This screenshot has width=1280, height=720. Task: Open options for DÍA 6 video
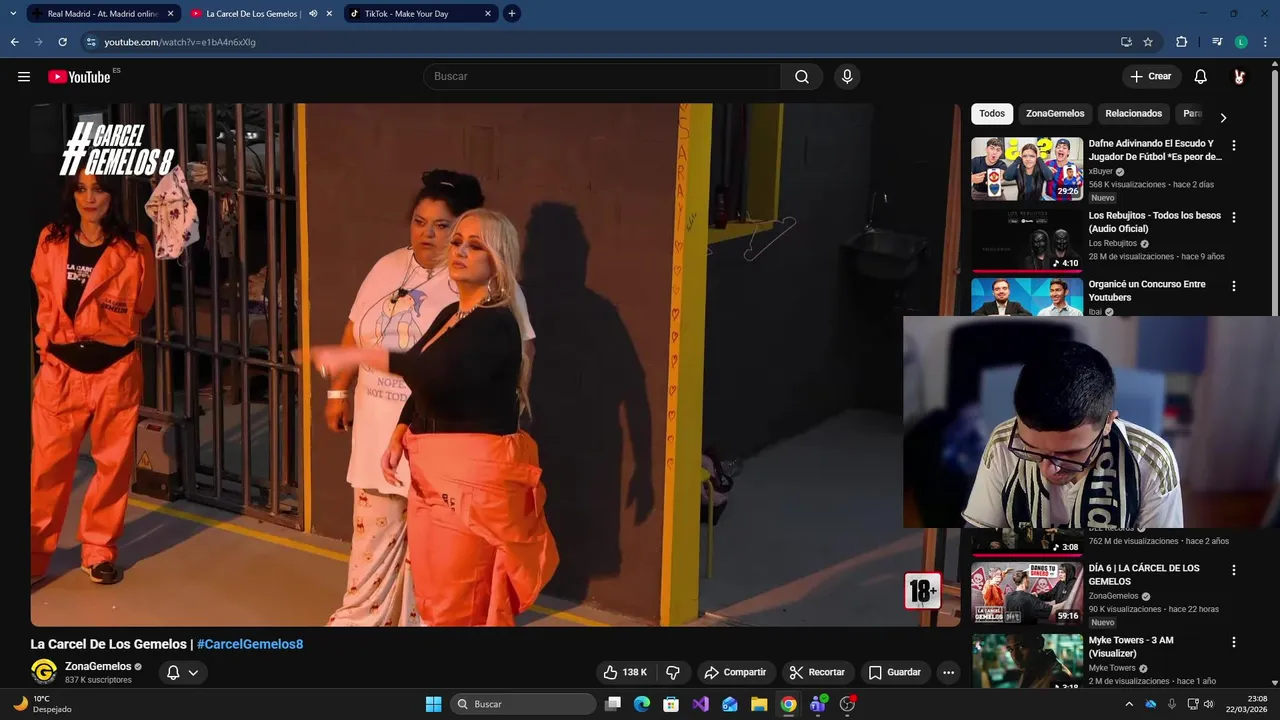point(1234,570)
